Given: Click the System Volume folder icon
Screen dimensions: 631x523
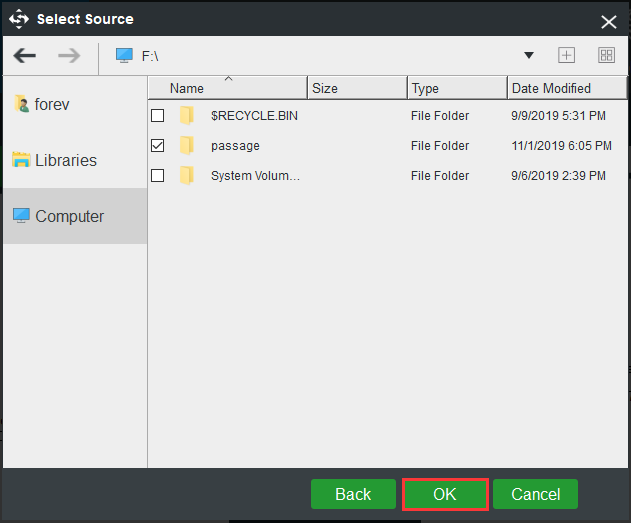Looking at the screenshot, I should click(x=186, y=176).
